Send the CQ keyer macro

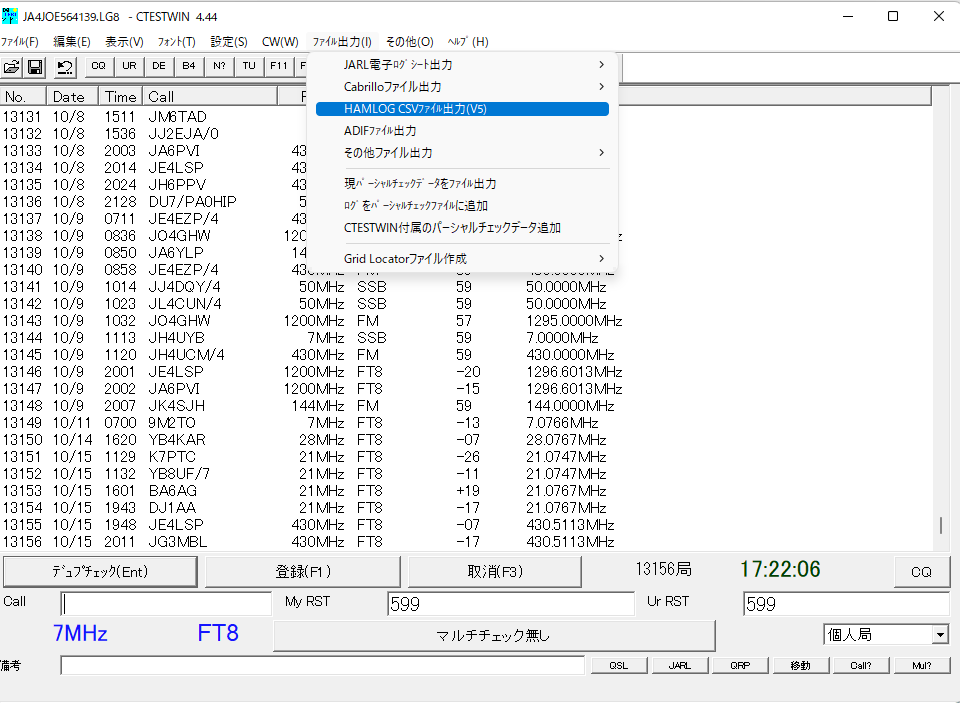click(x=98, y=66)
